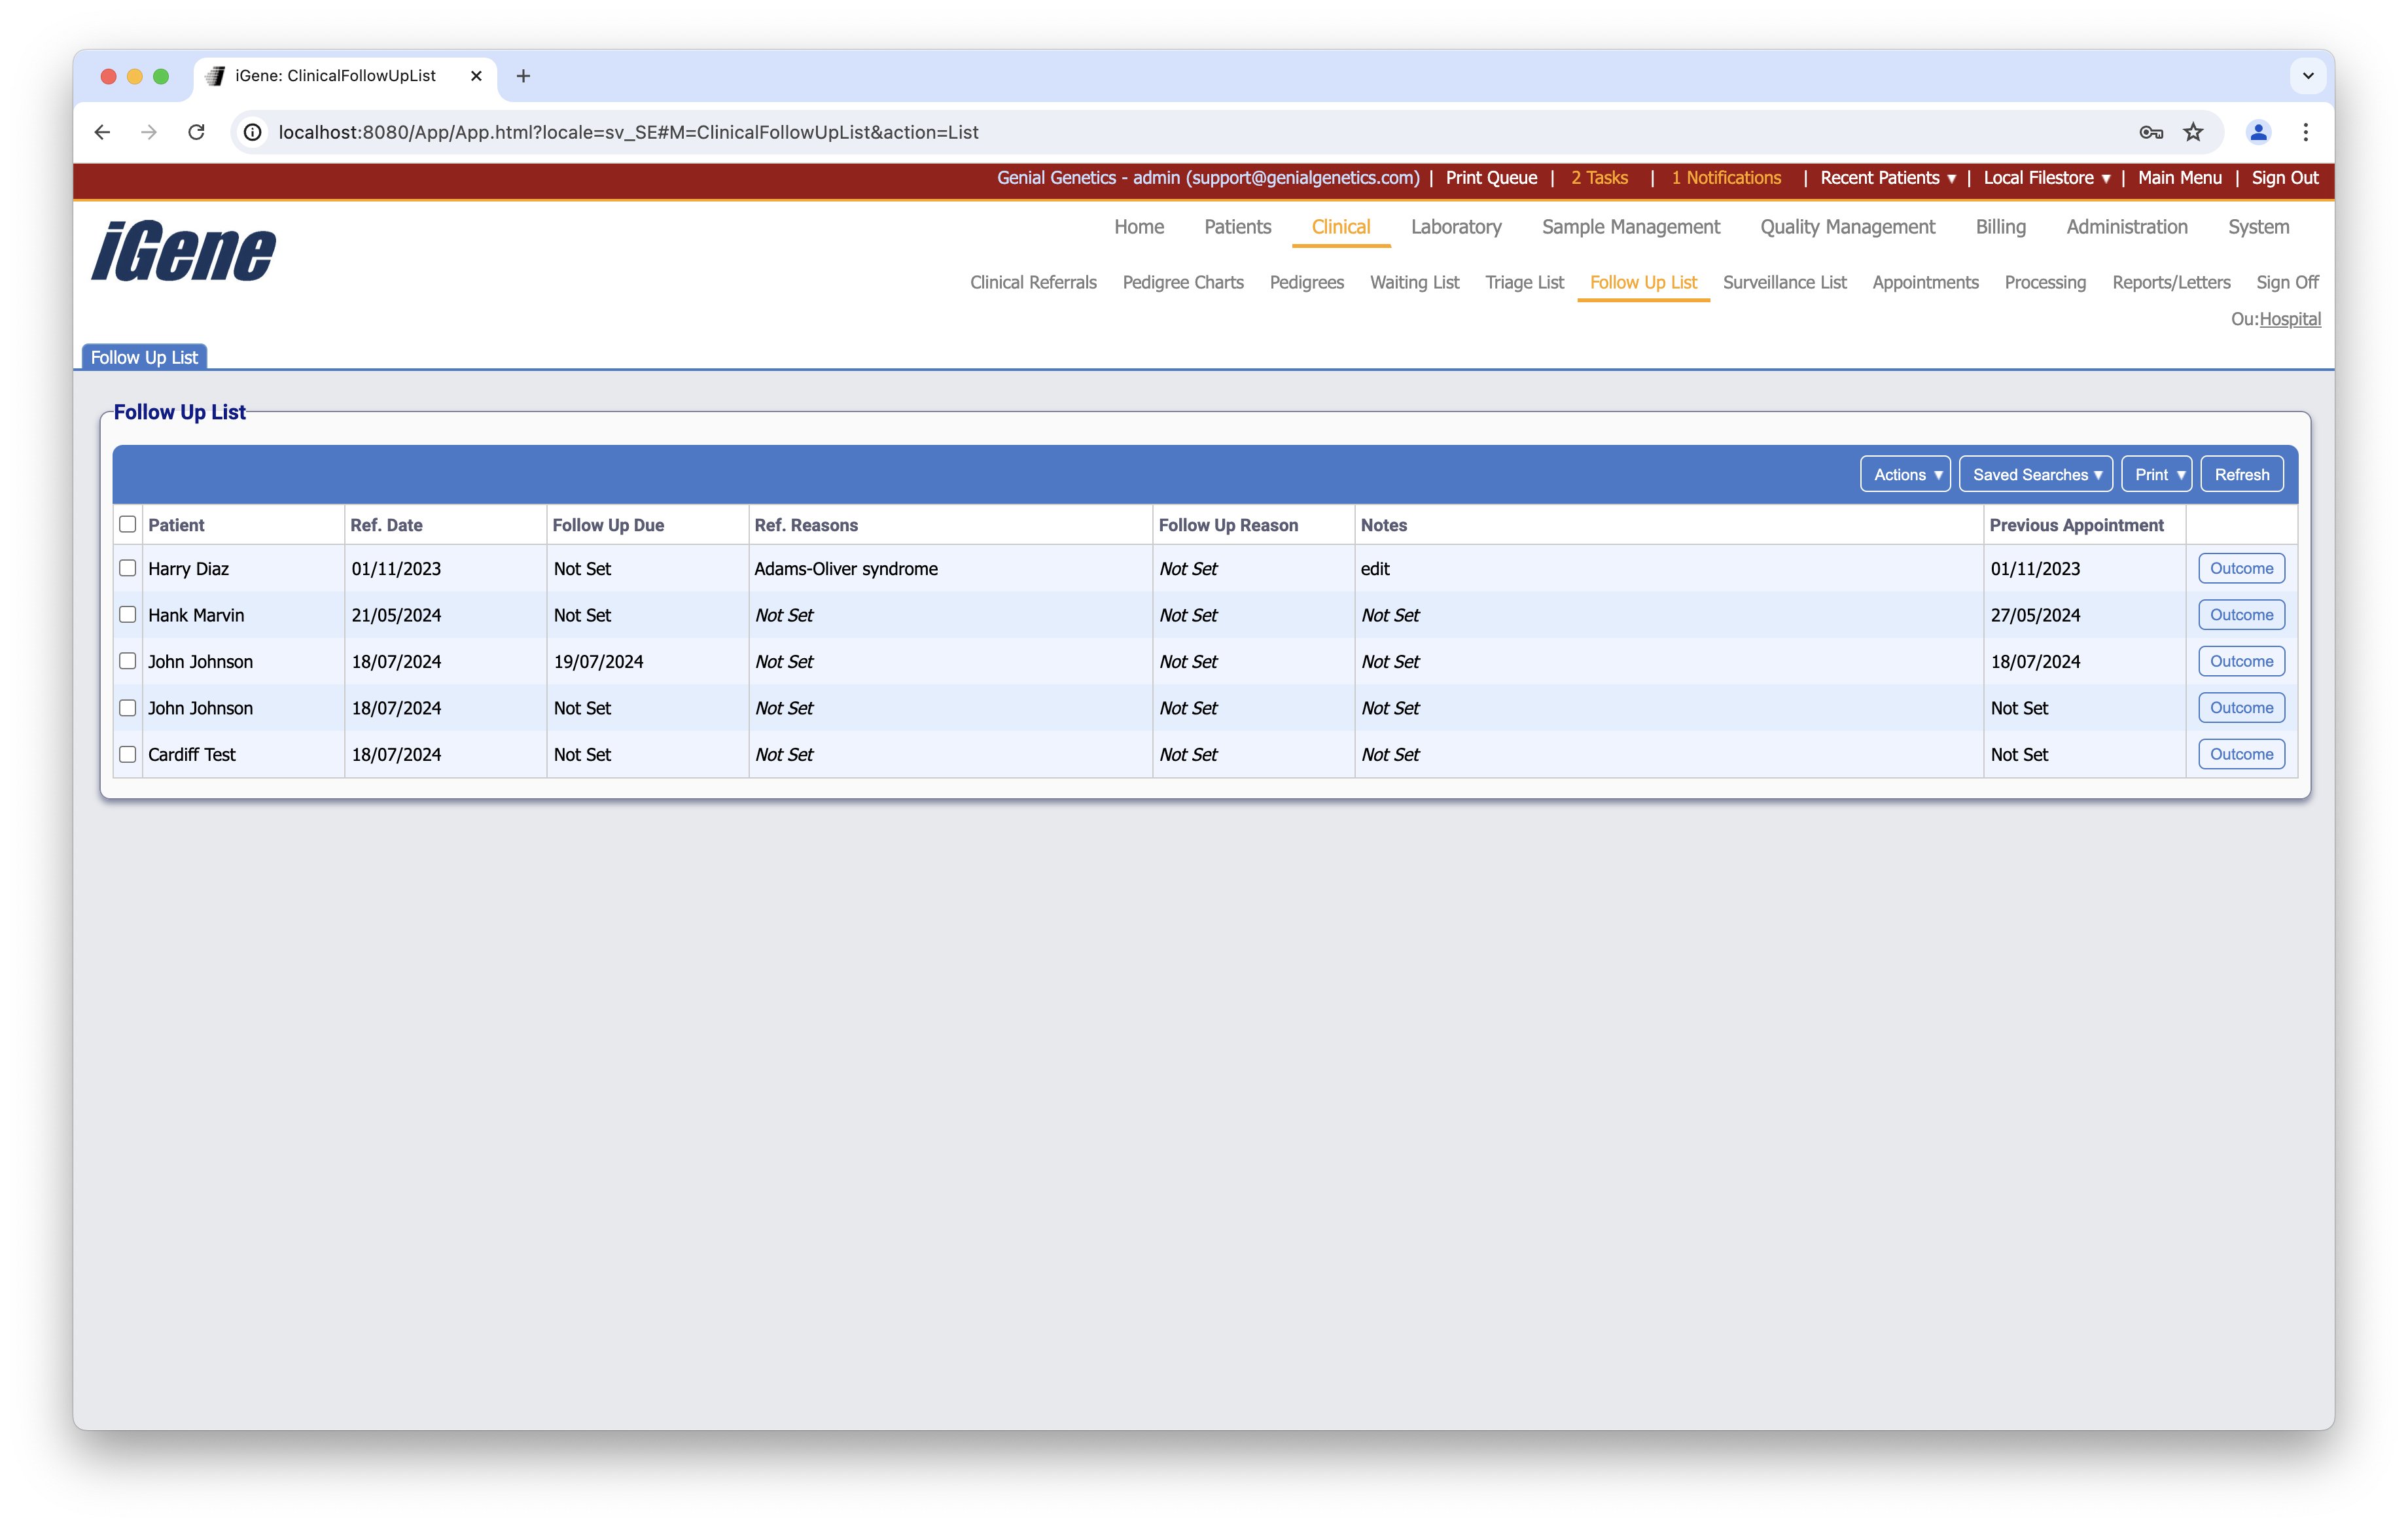The image size is (2408, 1527).
Task: Open the Surveillance List submenu tab
Action: 1784,282
